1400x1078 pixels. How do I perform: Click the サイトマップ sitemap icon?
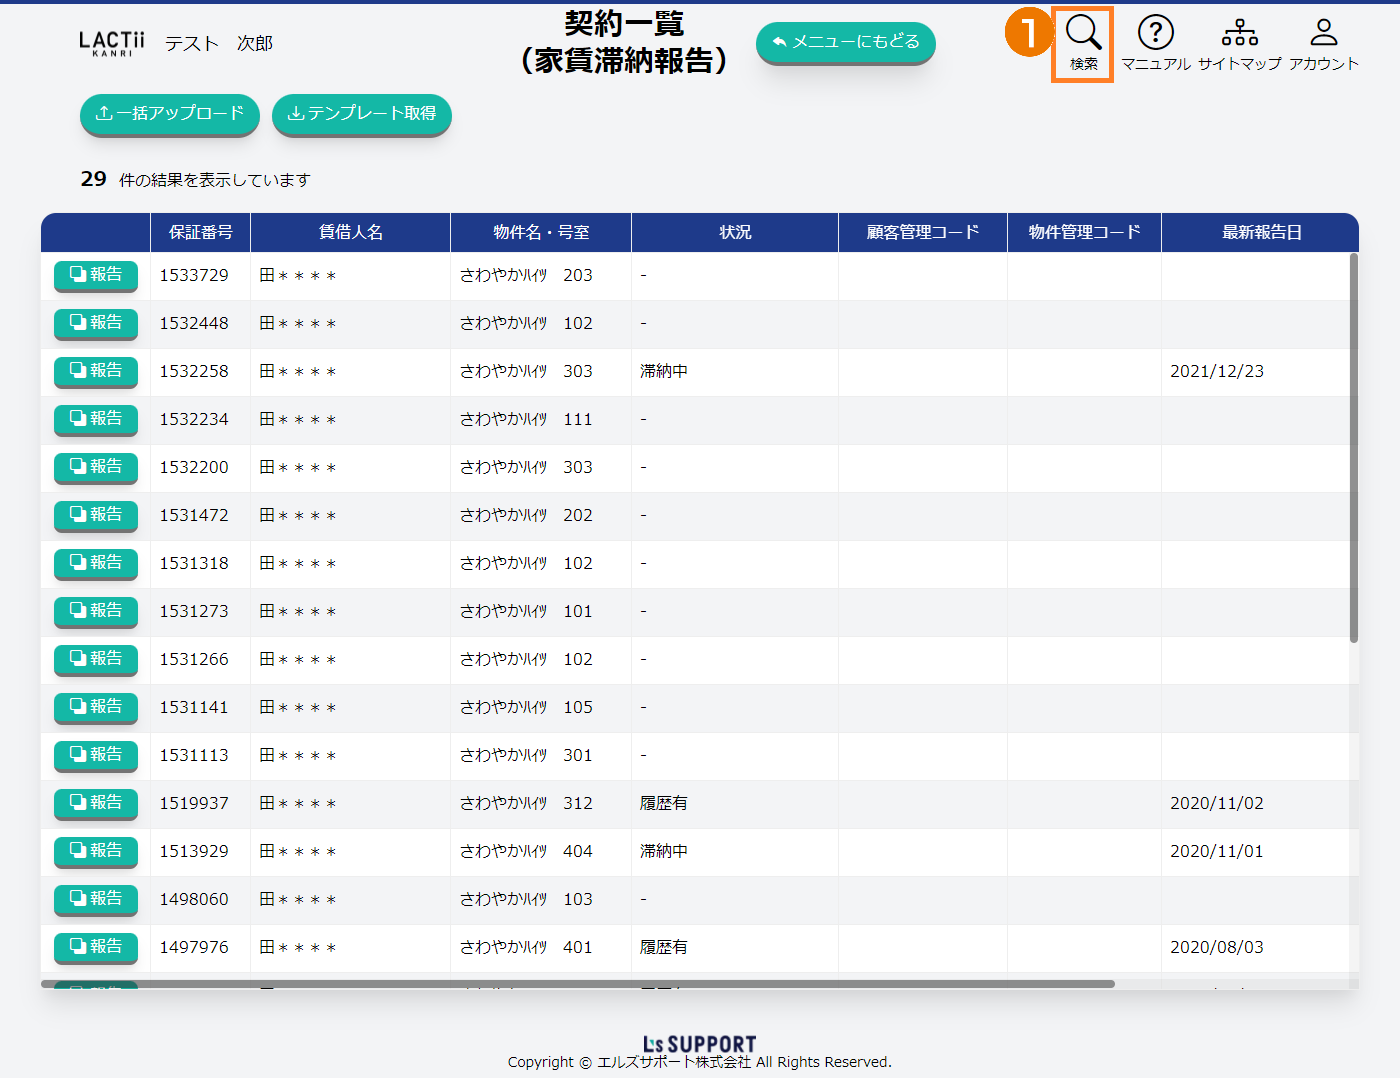point(1239,43)
